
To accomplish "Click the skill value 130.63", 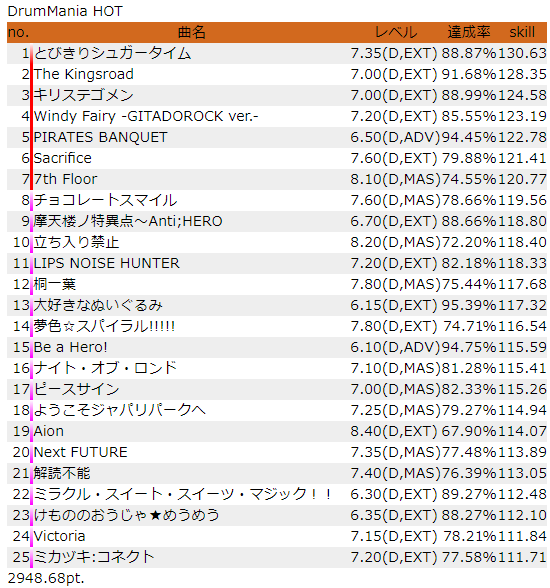I will coord(522,53).
